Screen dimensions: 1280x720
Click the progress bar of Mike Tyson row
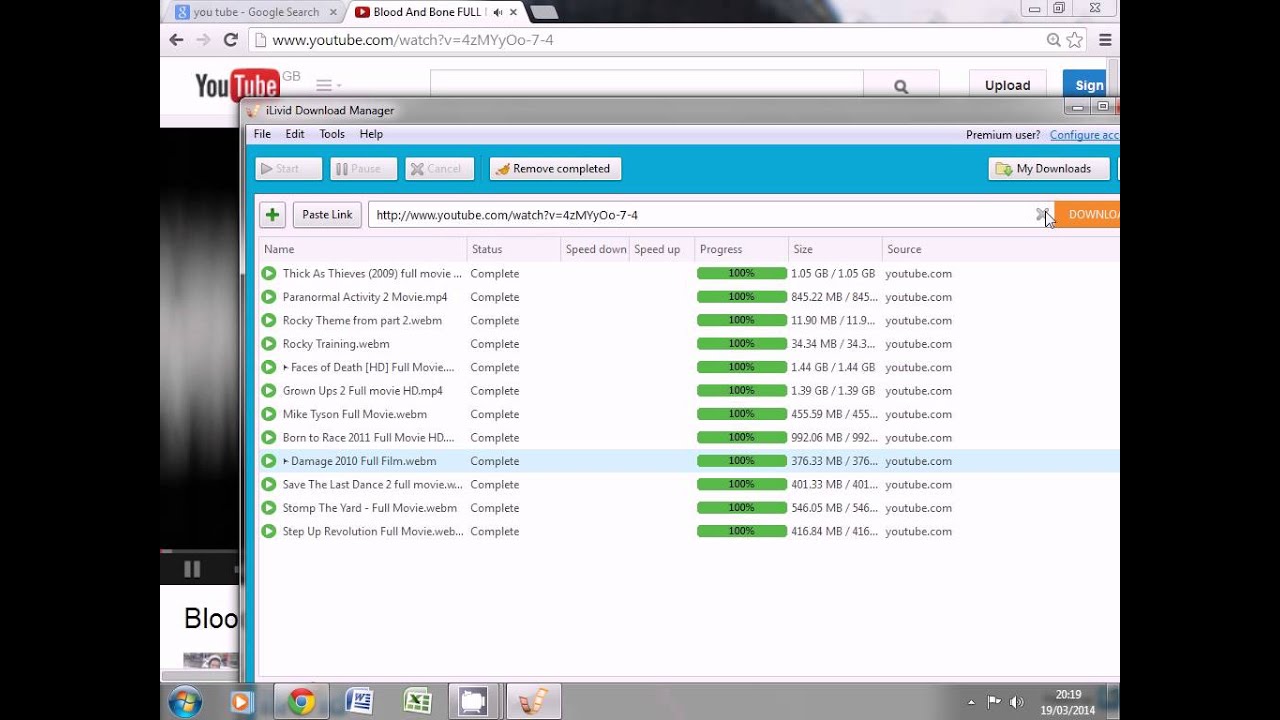(742, 414)
